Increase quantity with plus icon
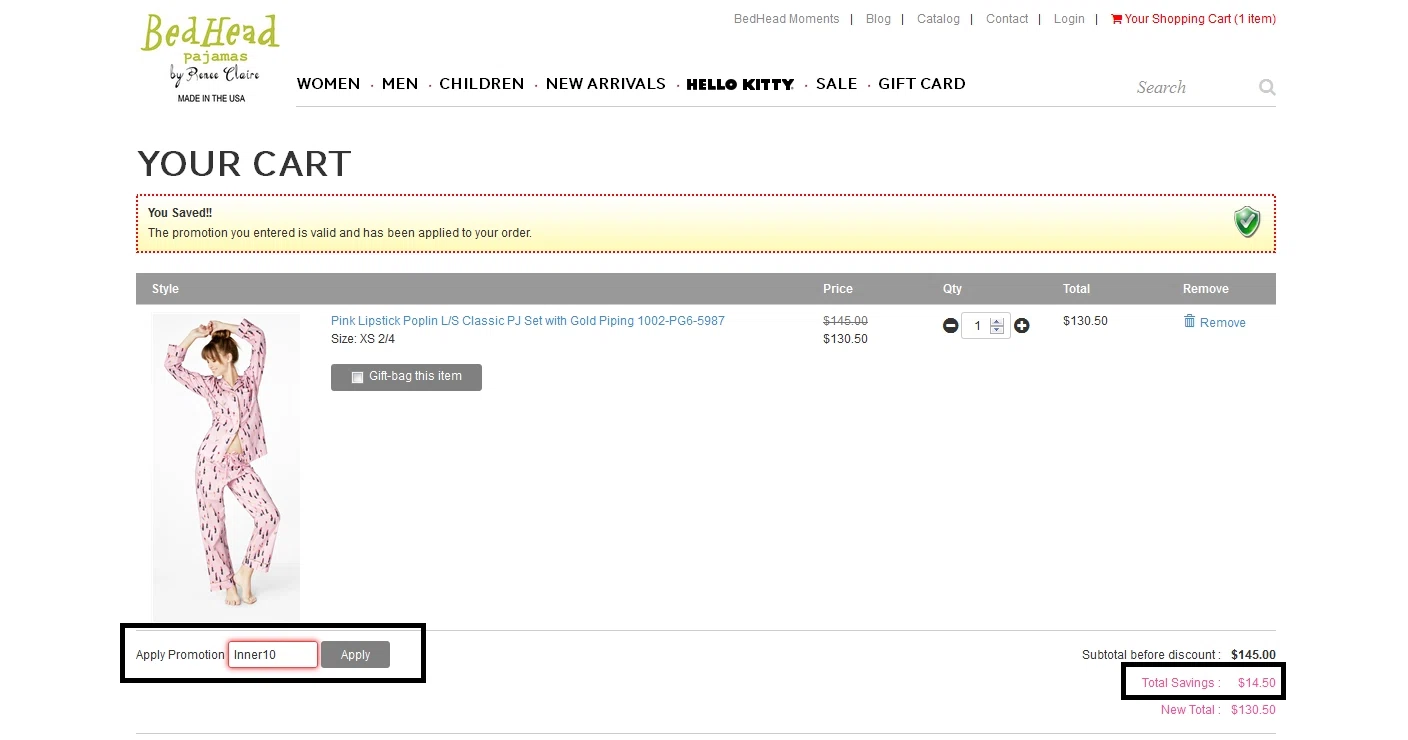 pos(1022,326)
